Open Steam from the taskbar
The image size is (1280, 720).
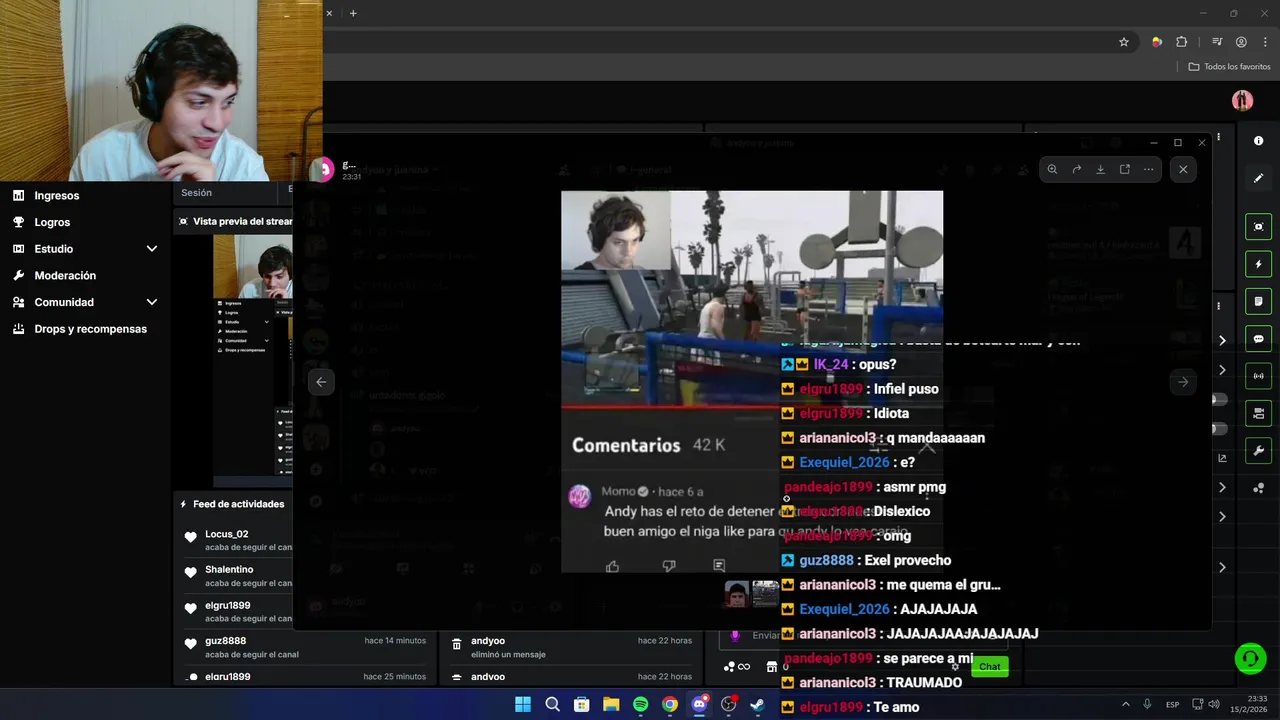coord(758,704)
